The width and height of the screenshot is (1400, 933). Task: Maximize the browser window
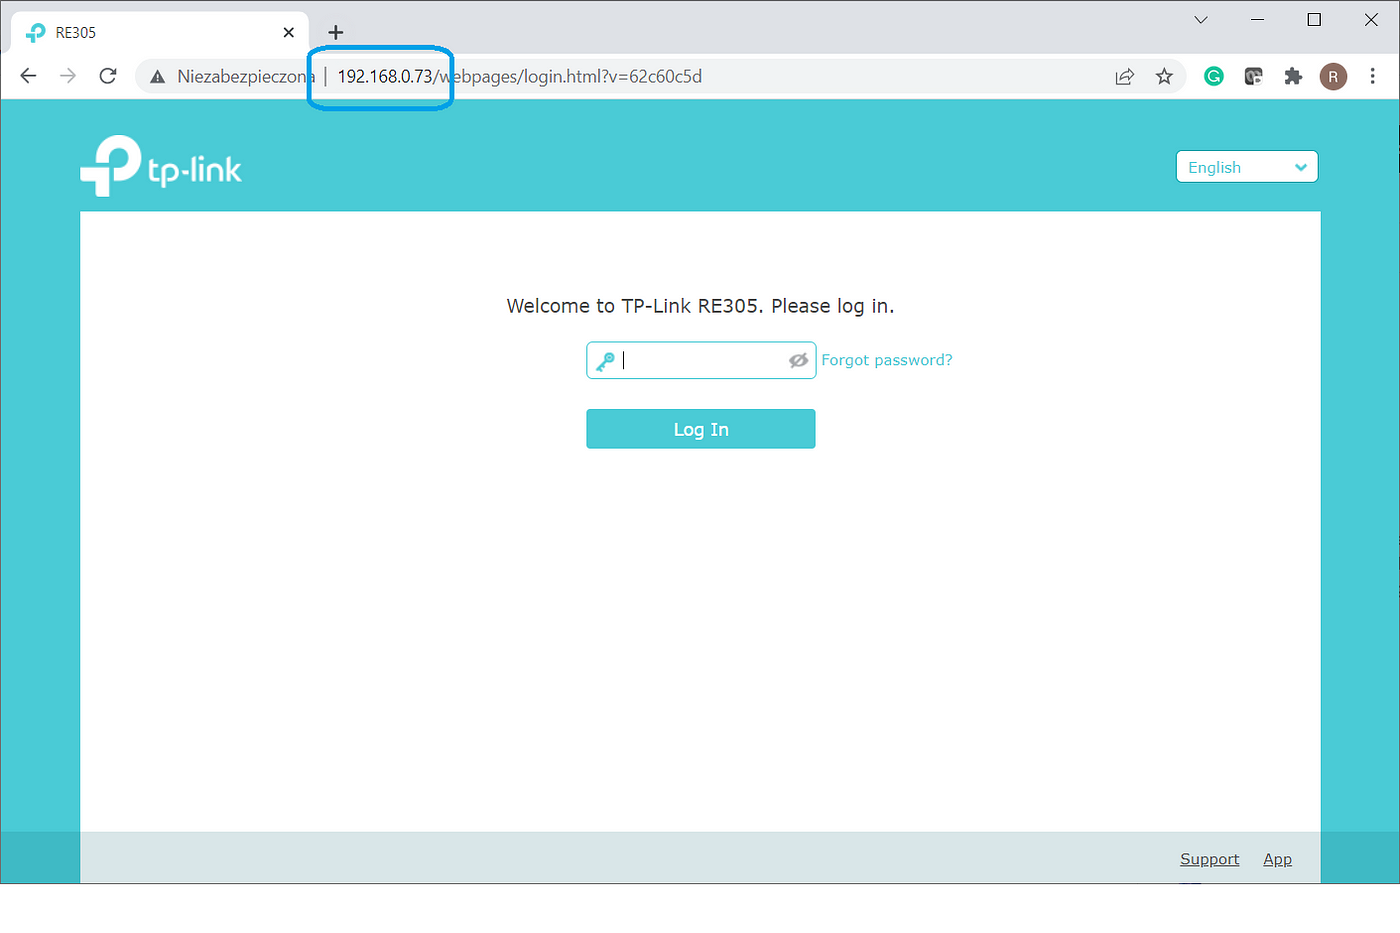[1314, 20]
